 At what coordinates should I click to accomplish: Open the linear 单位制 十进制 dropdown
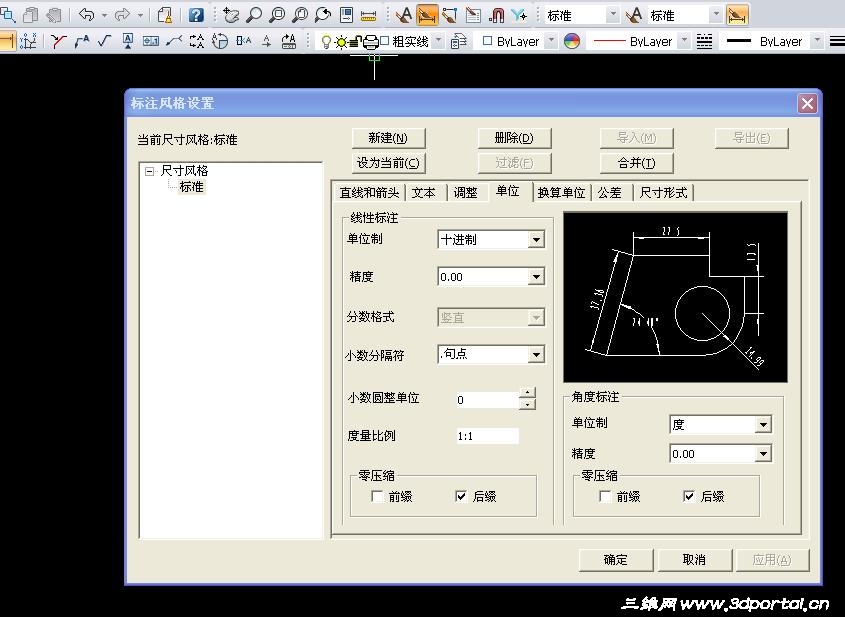pyautogui.click(x=536, y=239)
